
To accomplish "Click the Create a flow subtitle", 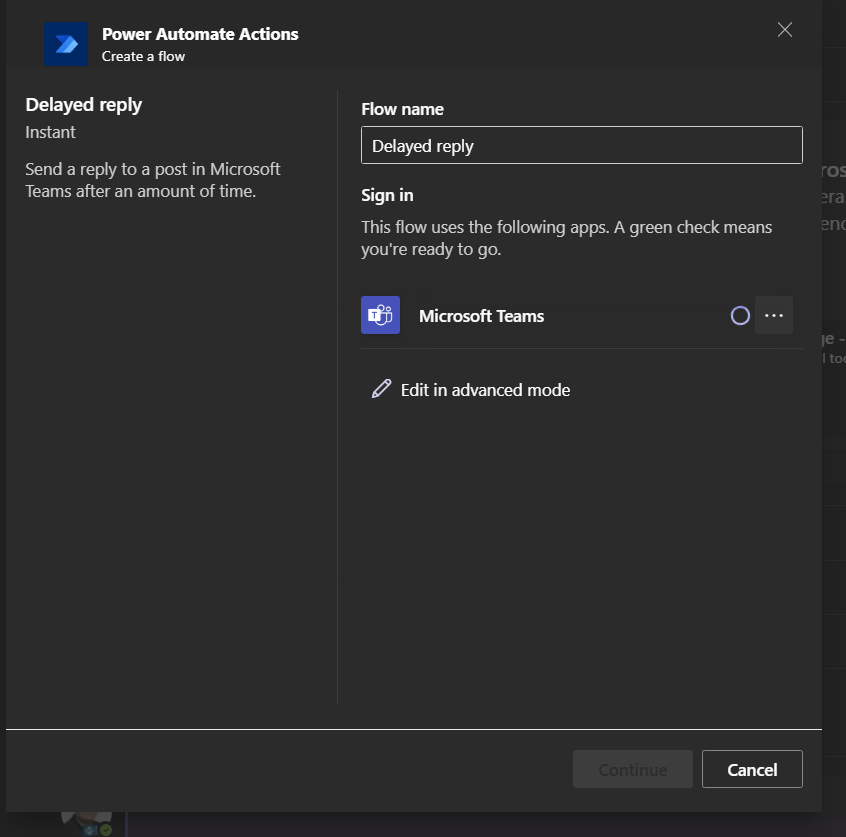I will (143, 57).
